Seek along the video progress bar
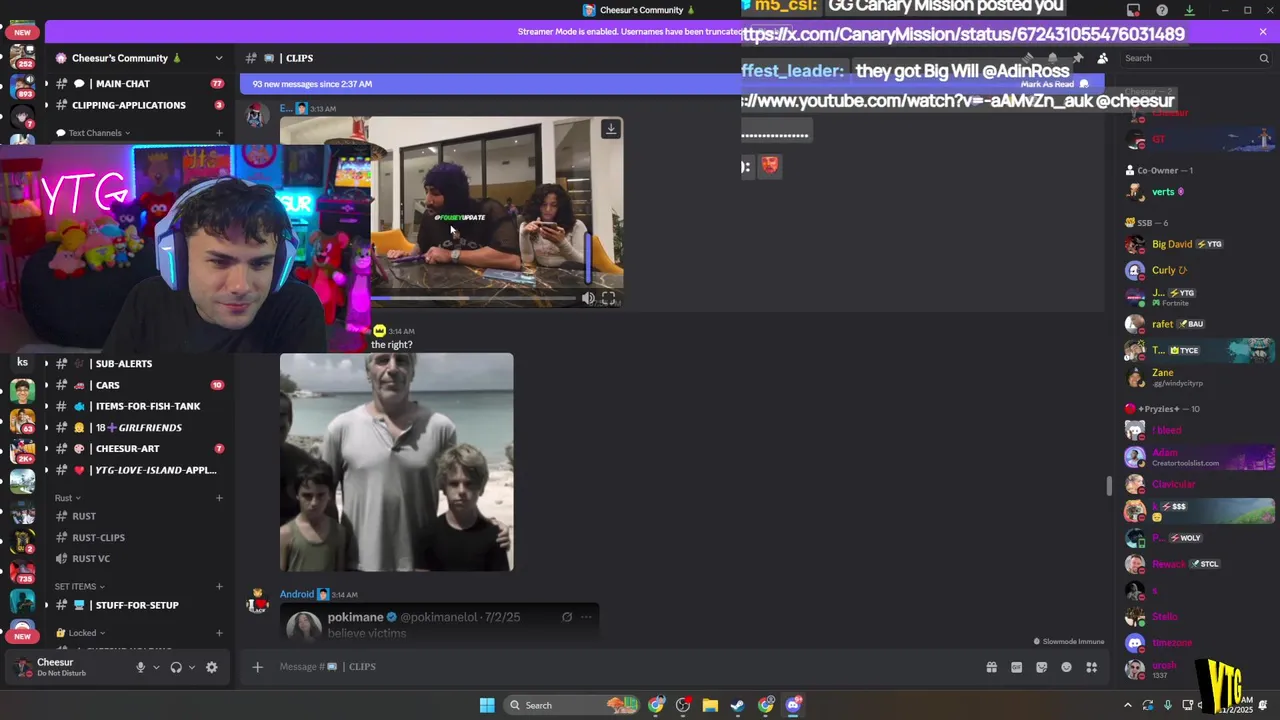Image resolution: width=1280 pixels, height=720 pixels. [x=474, y=298]
